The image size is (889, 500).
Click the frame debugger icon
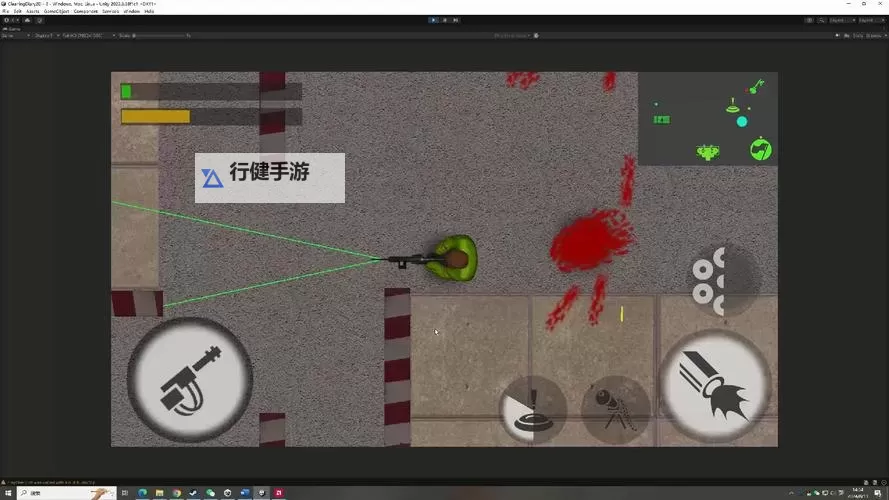pos(536,36)
